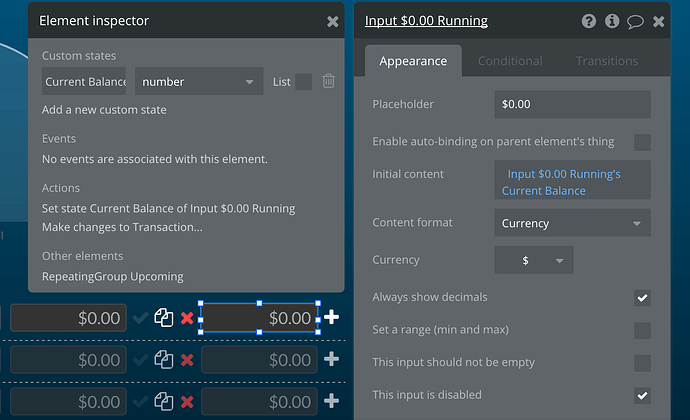690x420 pixels.
Task: Enable Set a range (min and max)
Action: point(642,330)
